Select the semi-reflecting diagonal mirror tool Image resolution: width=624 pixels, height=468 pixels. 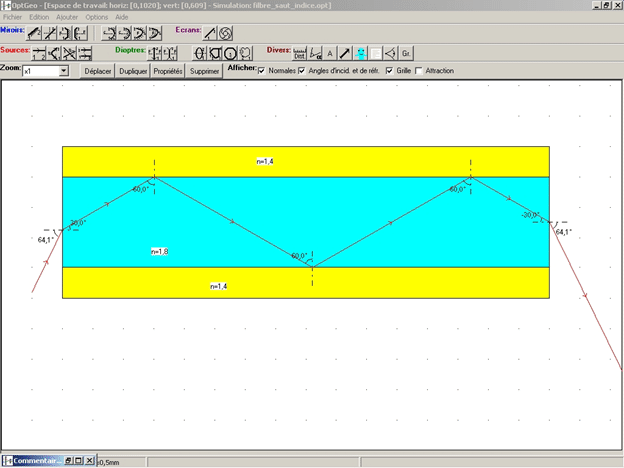pos(49,33)
